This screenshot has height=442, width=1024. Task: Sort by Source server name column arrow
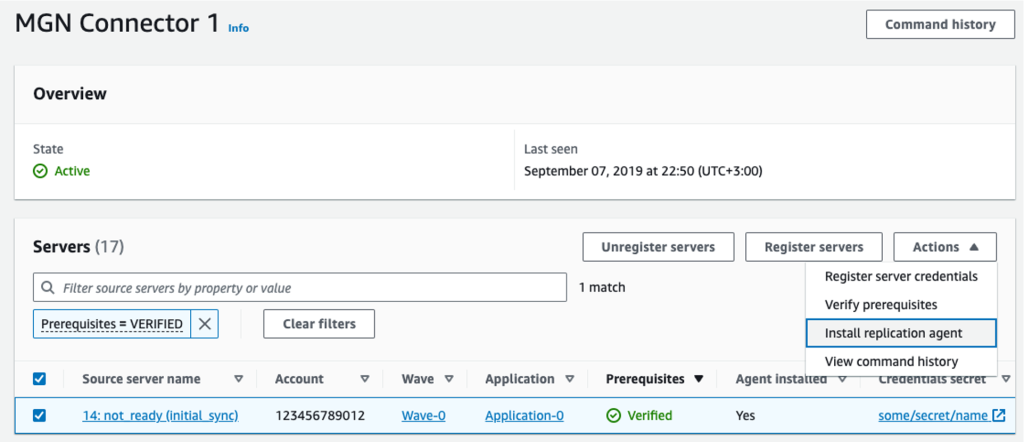click(x=238, y=379)
